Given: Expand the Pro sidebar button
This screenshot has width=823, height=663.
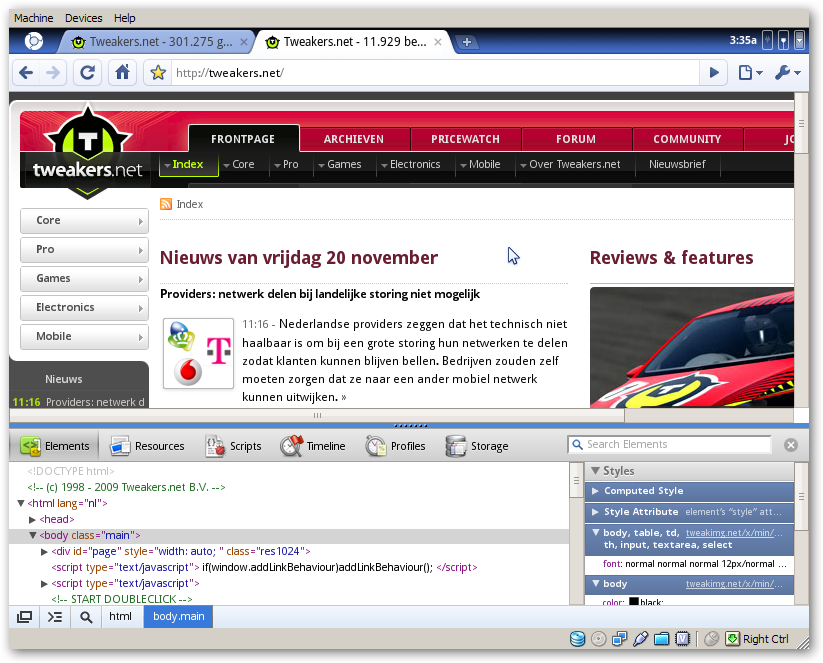Looking at the screenshot, I should click(85, 249).
